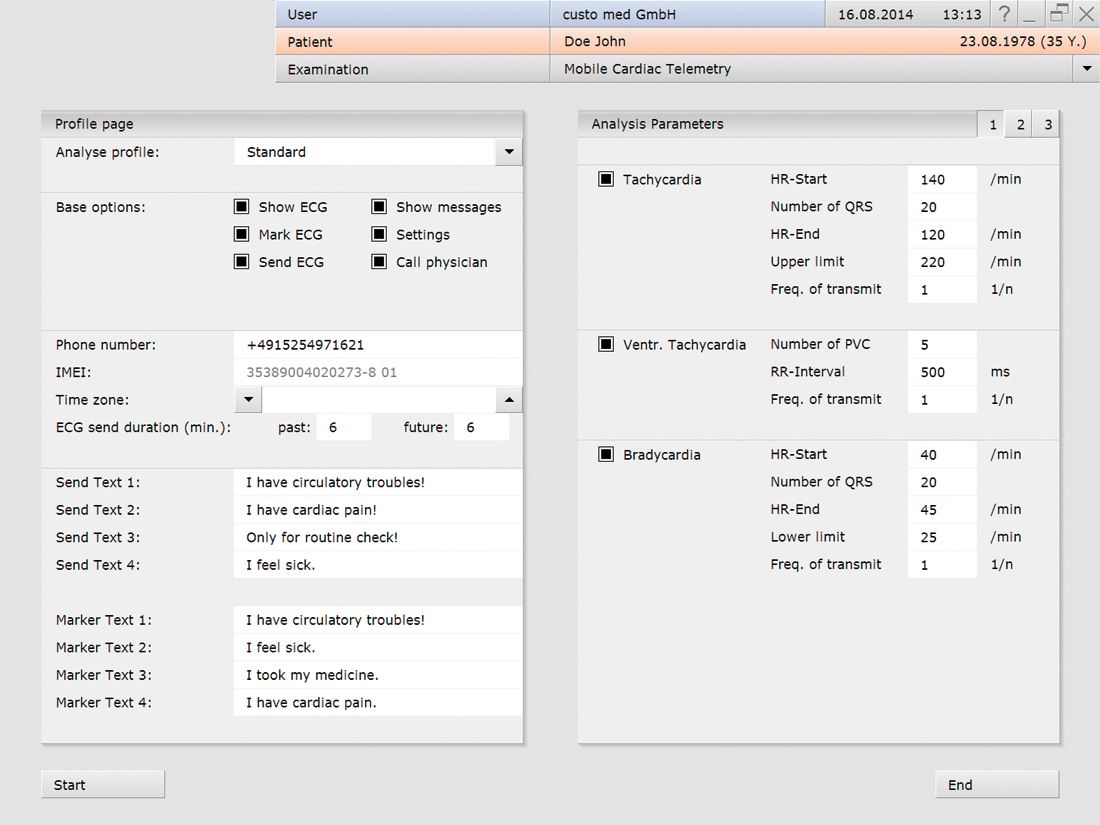Expand the Examination dropdown arrow
The image size is (1100, 825).
coord(1086,69)
